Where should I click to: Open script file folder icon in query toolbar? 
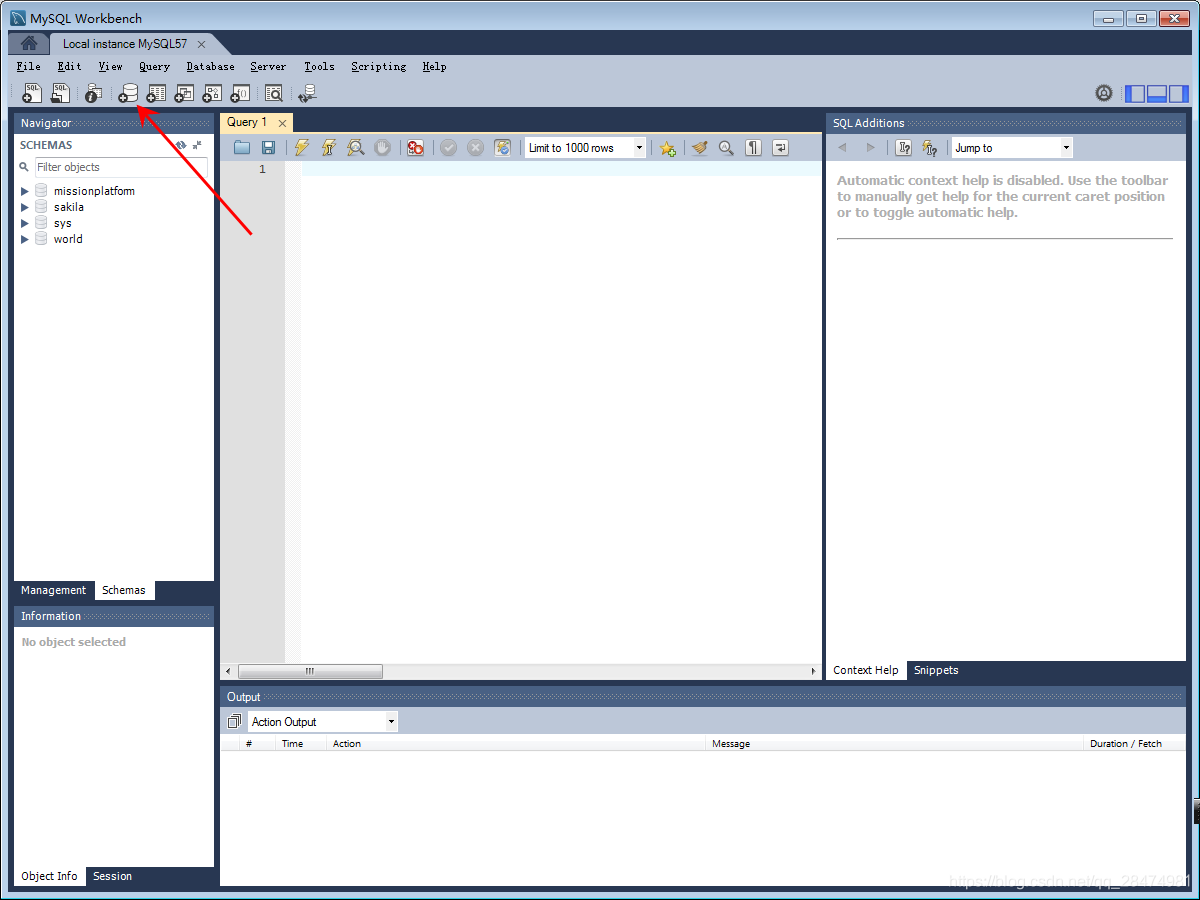[242, 147]
